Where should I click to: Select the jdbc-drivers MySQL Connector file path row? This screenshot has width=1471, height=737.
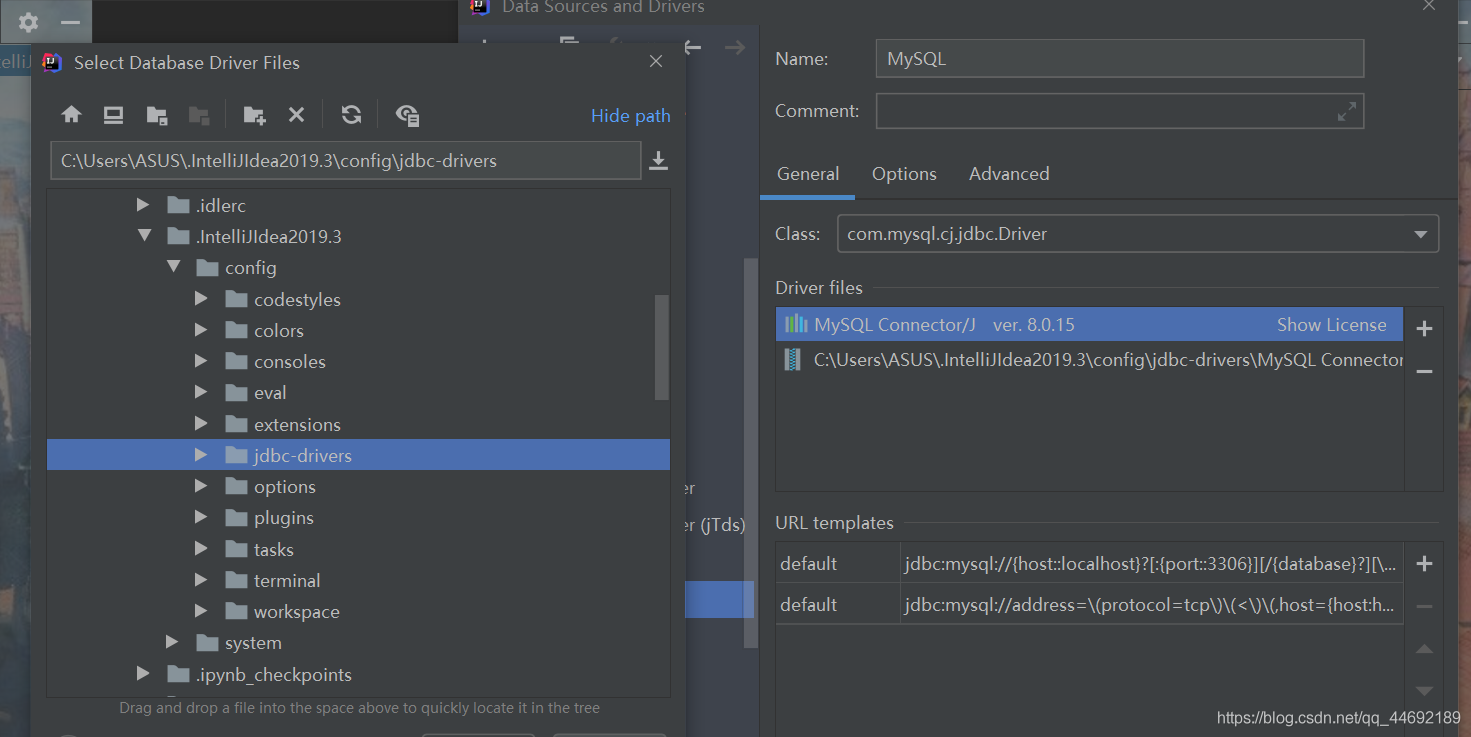[1089, 360]
